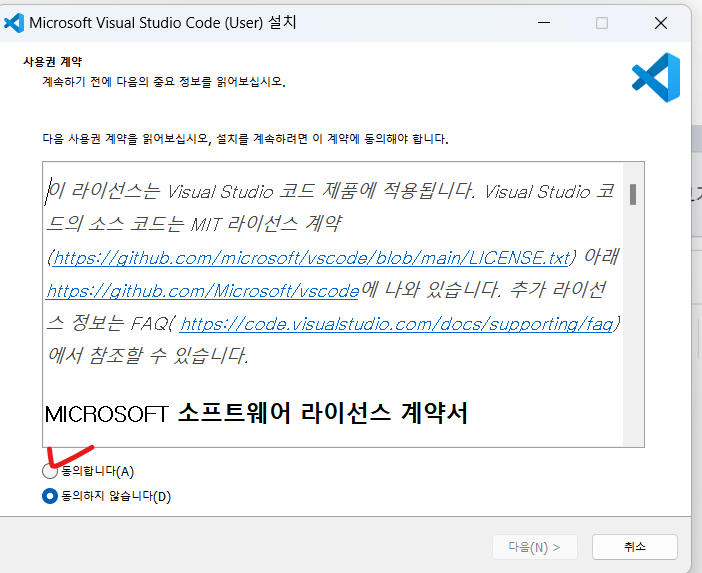Open the LICENSE.txt GitHub link
The width and height of the screenshot is (702, 573).
tap(312, 258)
